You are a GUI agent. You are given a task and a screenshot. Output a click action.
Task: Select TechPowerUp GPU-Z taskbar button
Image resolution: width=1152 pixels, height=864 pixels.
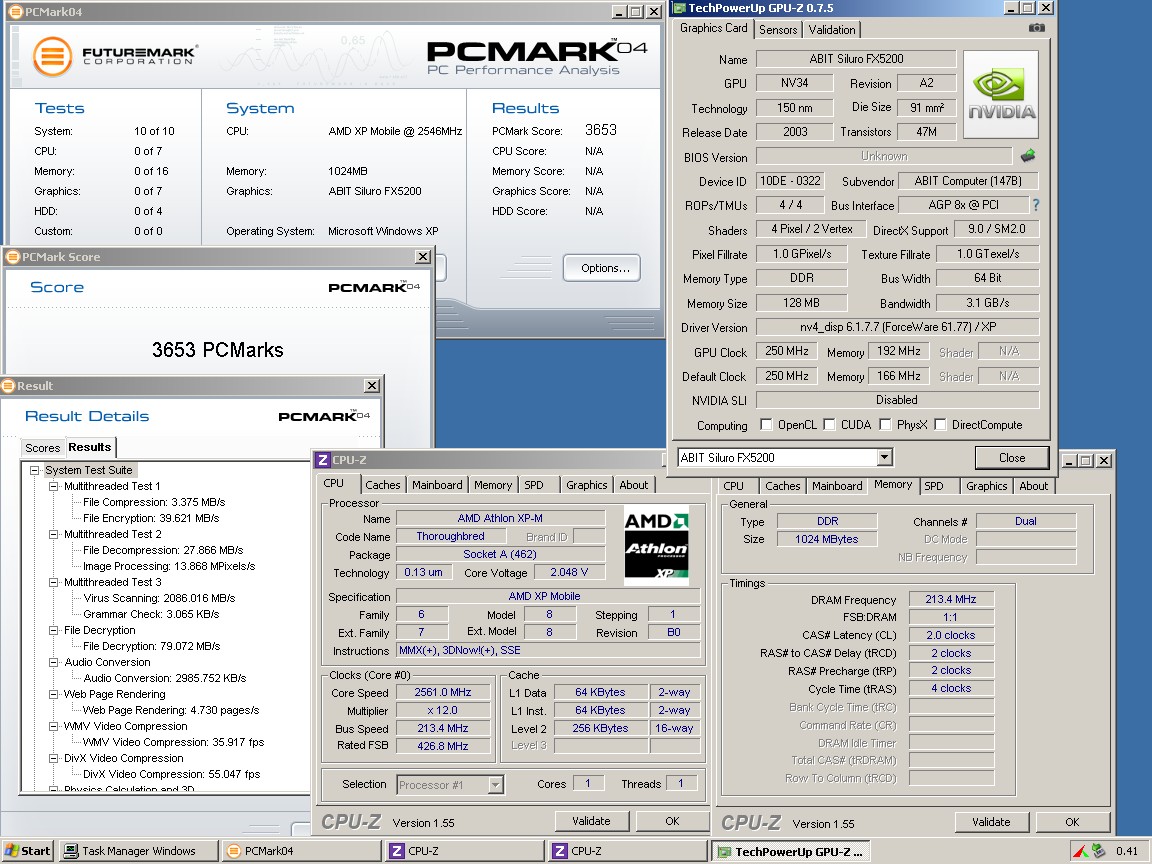[792, 852]
